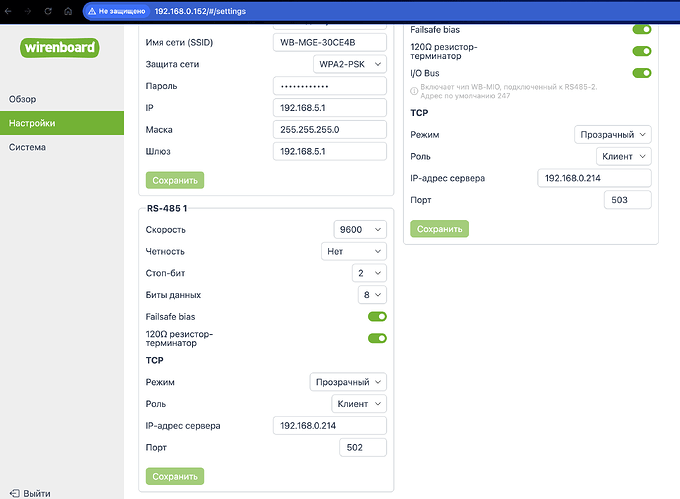680x499 pixels.
Task: Reload the page with the refresh icon
Action: tap(48, 11)
